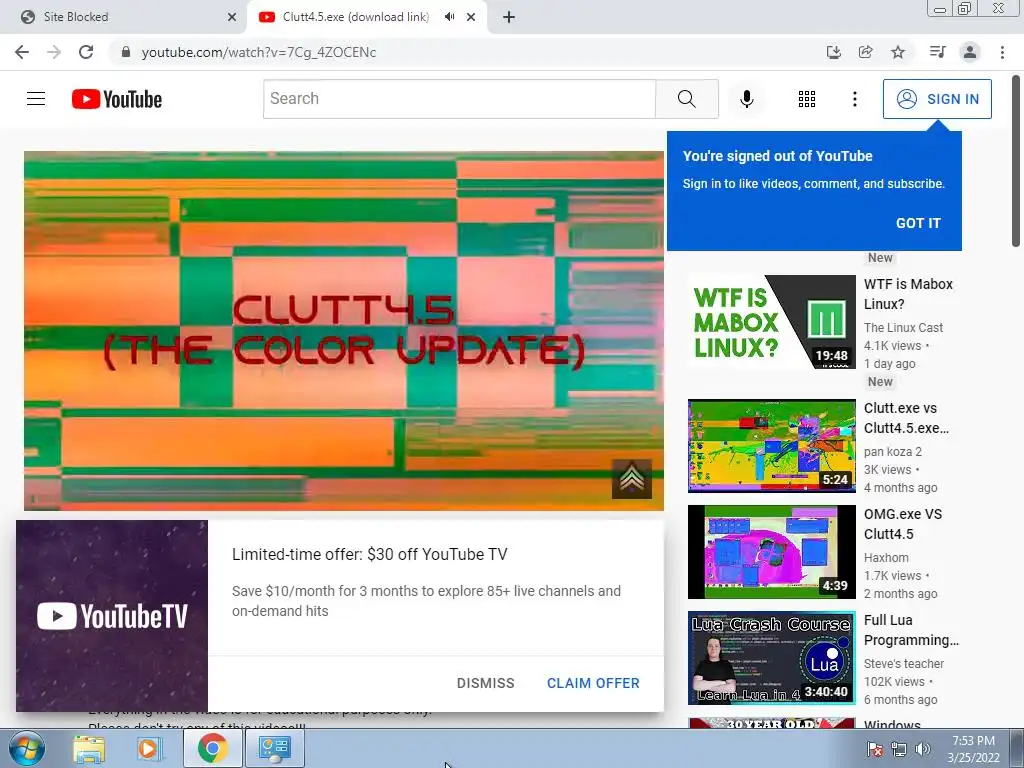Open YouTube settings three-dot menu

point(854,99)
